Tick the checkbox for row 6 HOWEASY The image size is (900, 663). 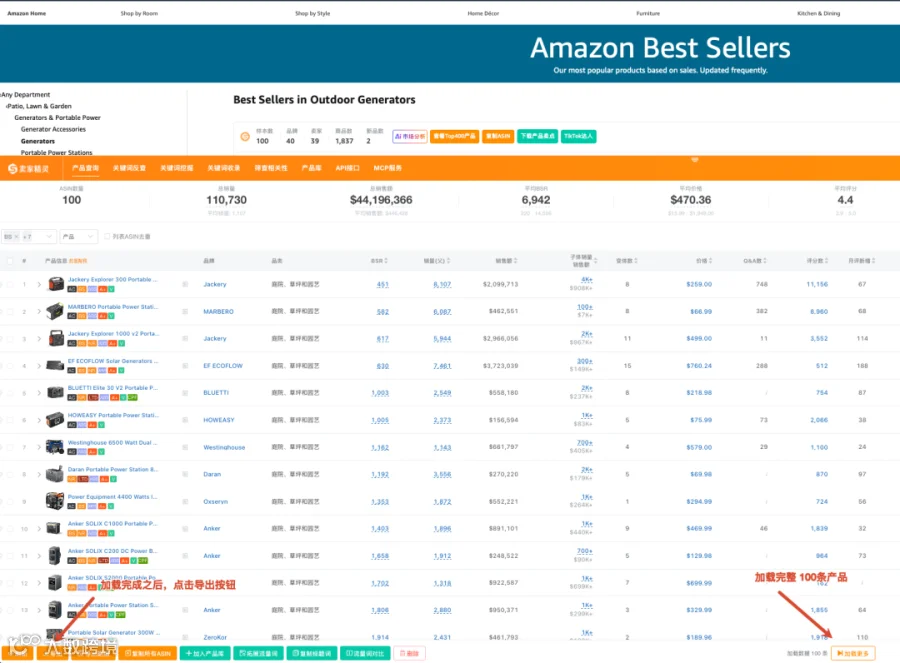click(x=10, y=420)
